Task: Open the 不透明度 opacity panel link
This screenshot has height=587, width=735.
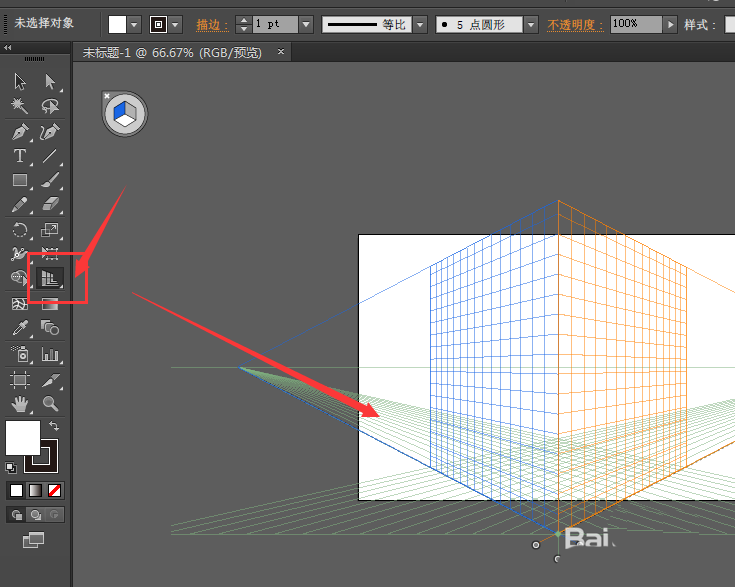Action: (x=575, y=24)
